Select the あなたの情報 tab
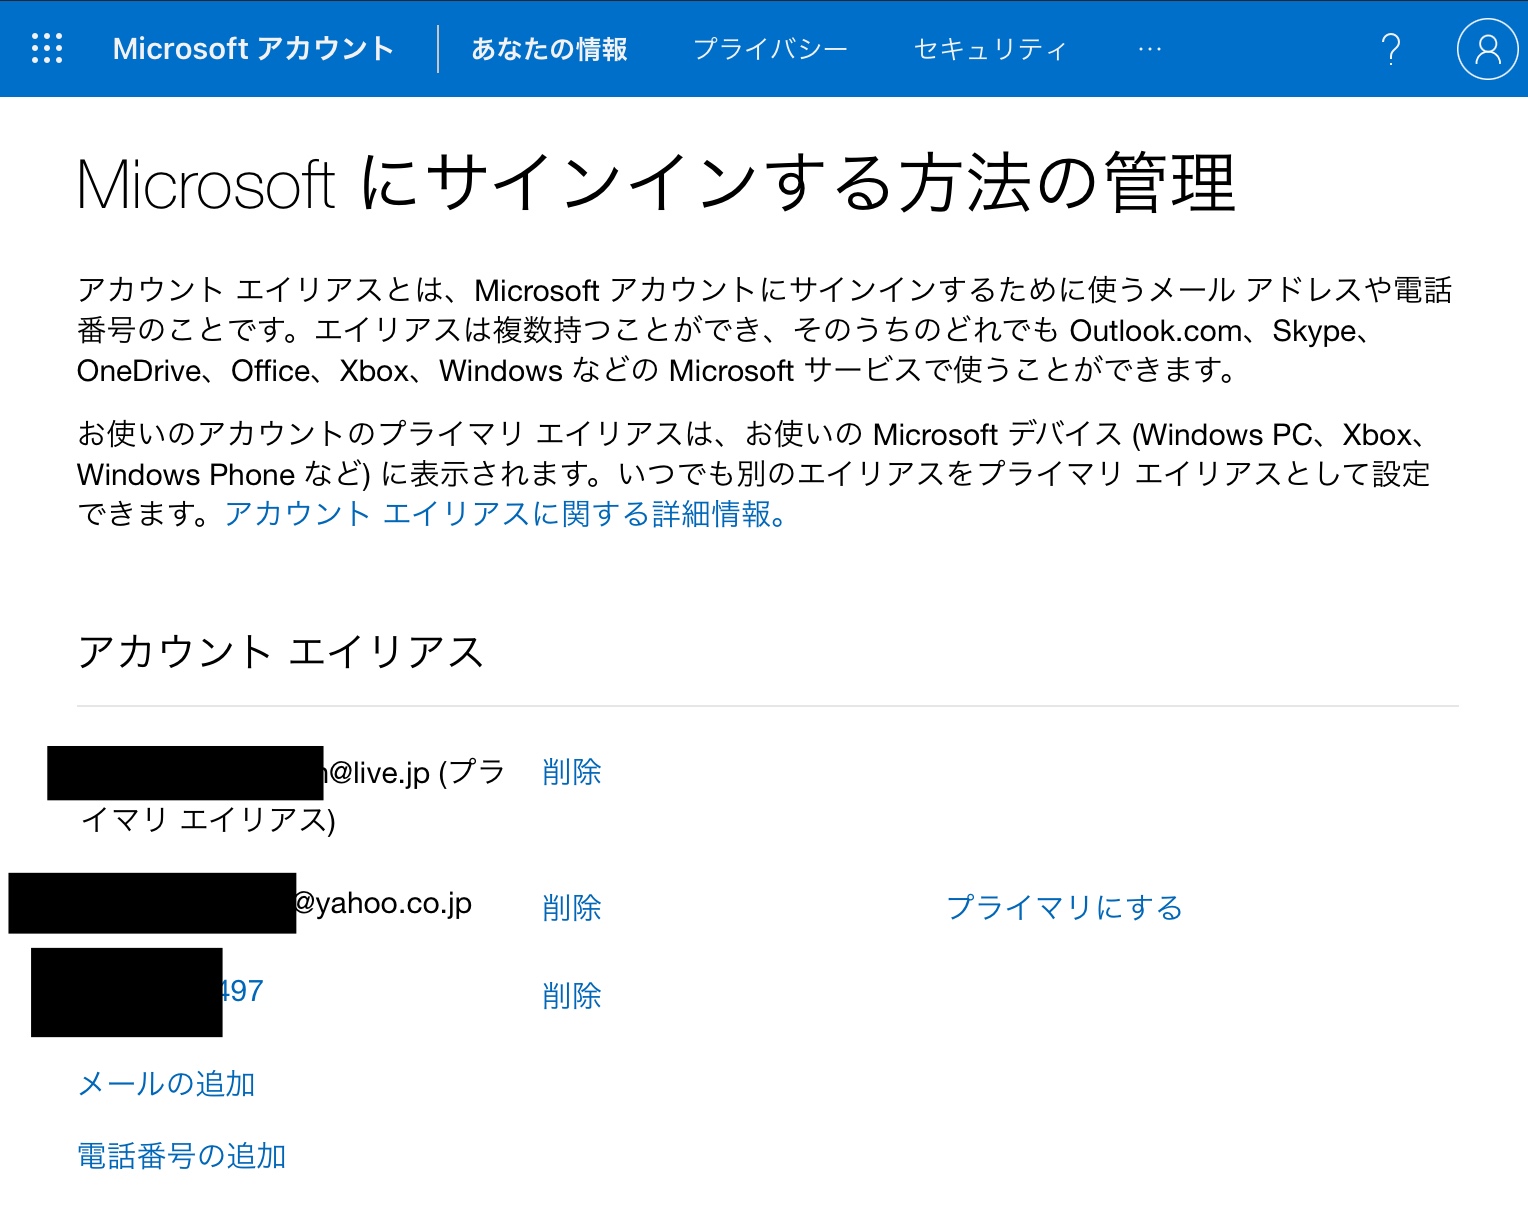Screen dimensions: 1528x1211 click(549, 49)
